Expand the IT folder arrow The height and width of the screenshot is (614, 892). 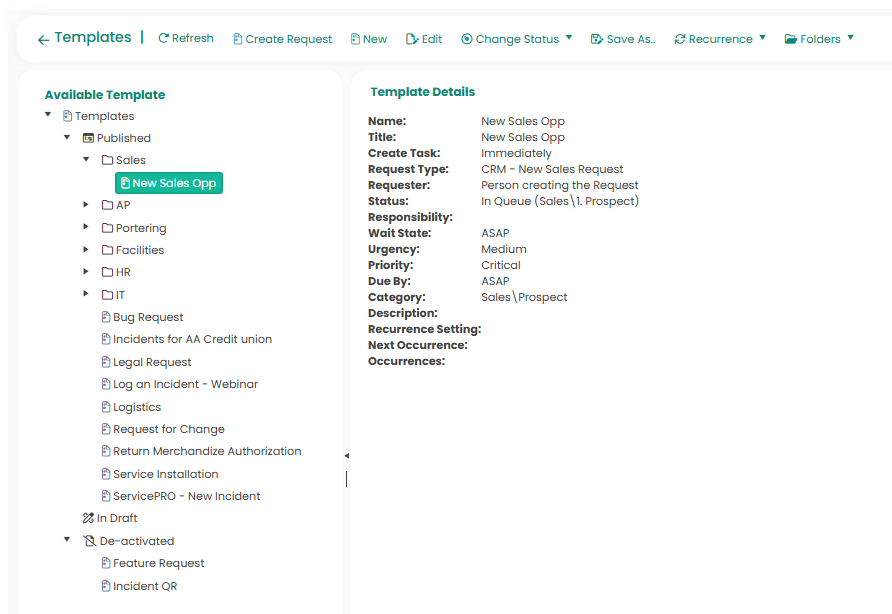point(86,294)
